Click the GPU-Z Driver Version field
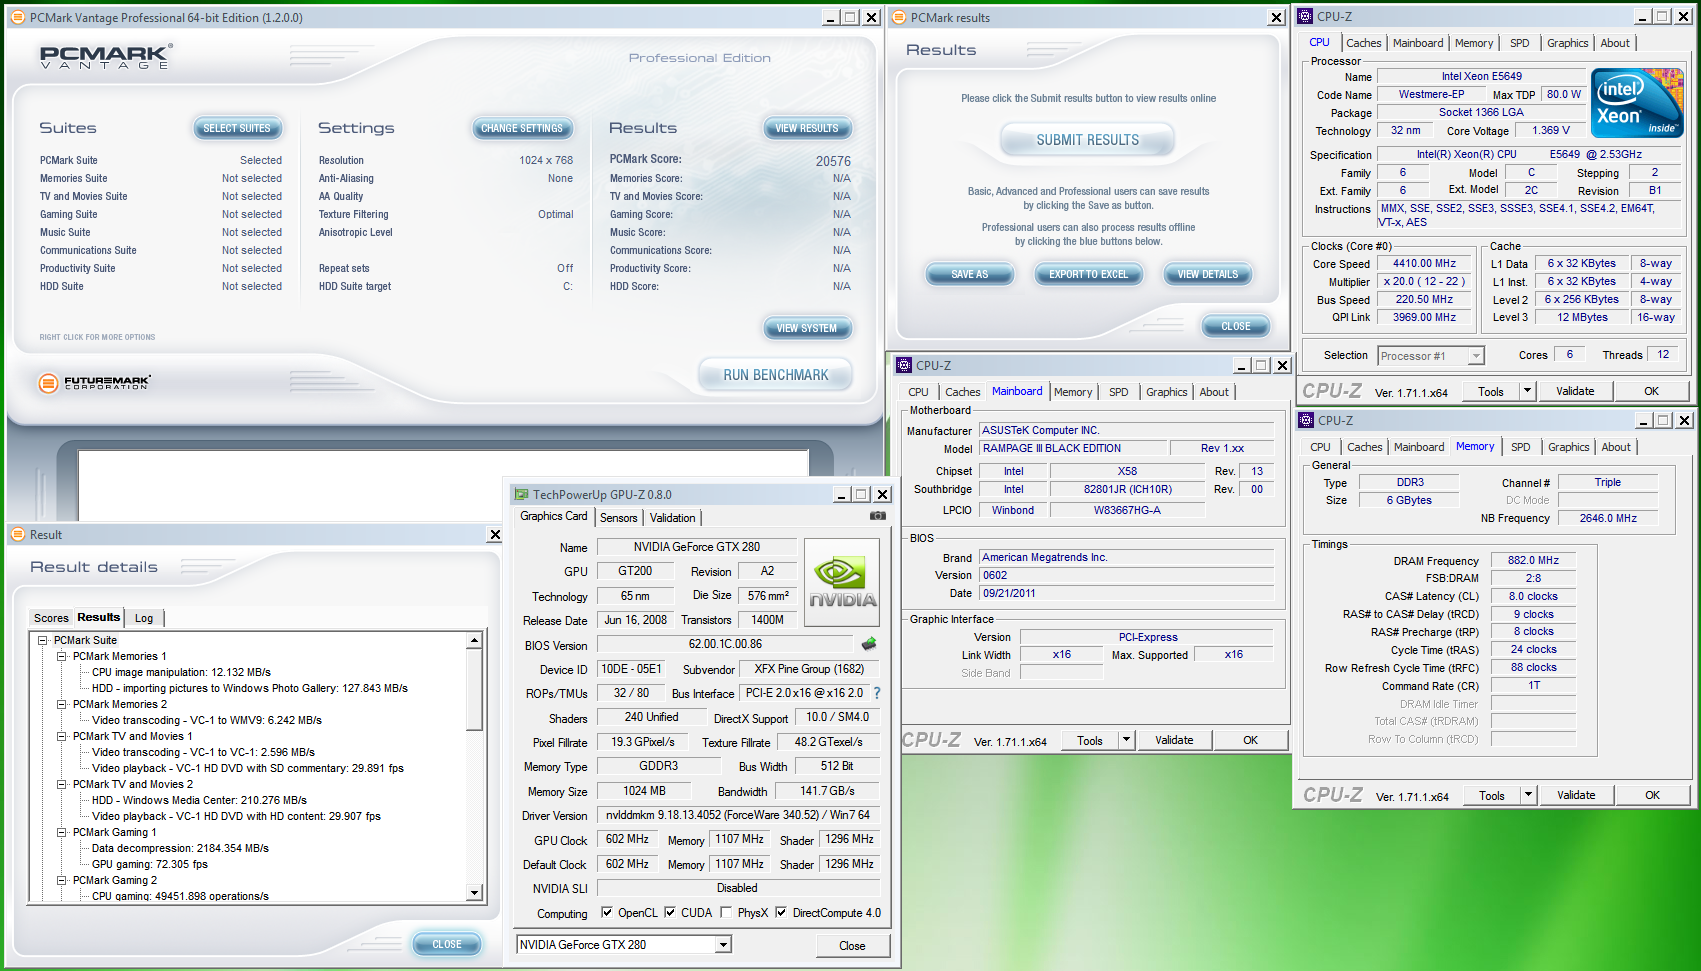 tap(738, 815)
